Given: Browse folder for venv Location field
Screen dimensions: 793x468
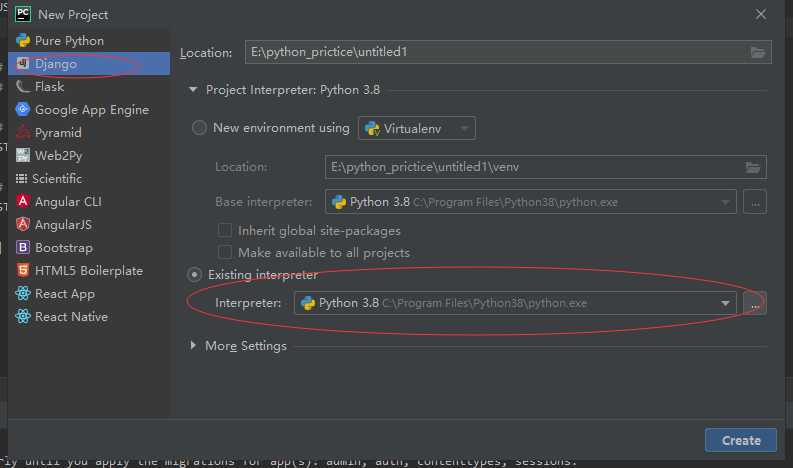Looking at the screenshot, I should coord(753,167).
